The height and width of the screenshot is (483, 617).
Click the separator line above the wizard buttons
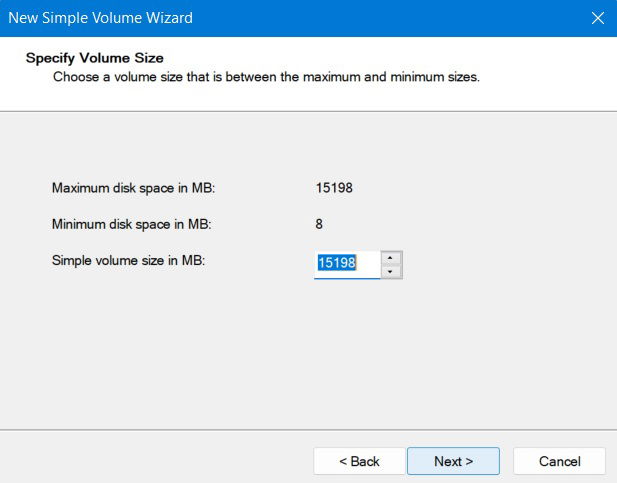click(308, 430)
